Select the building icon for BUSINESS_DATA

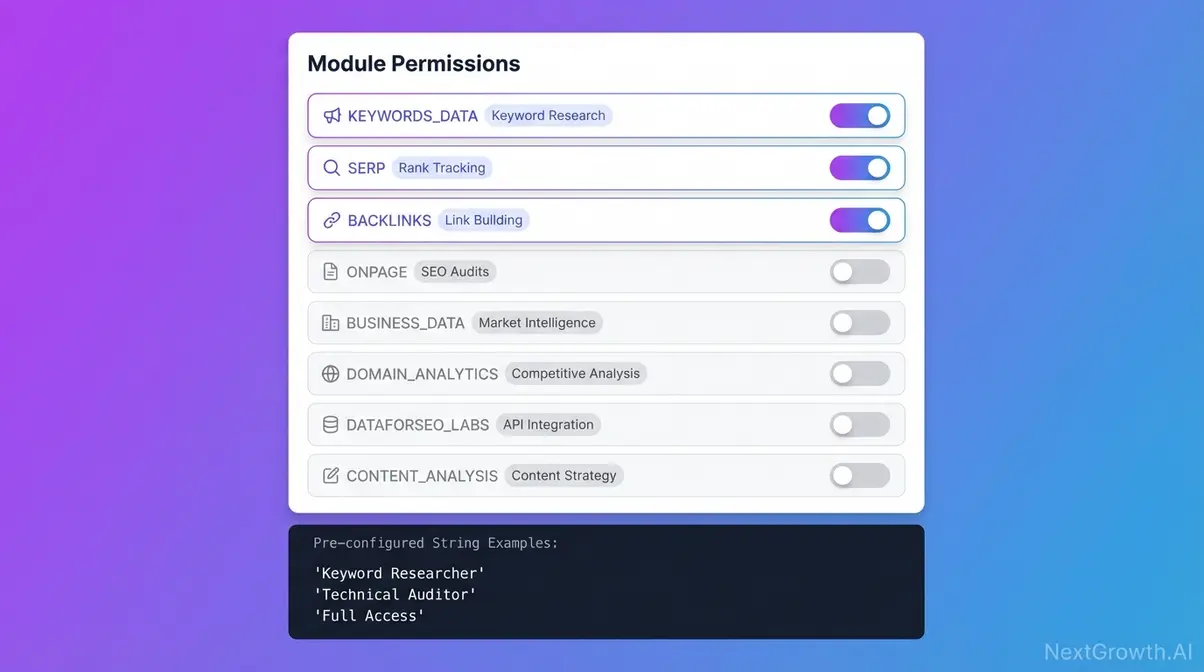pyautogui.click(x=331, y=322)
